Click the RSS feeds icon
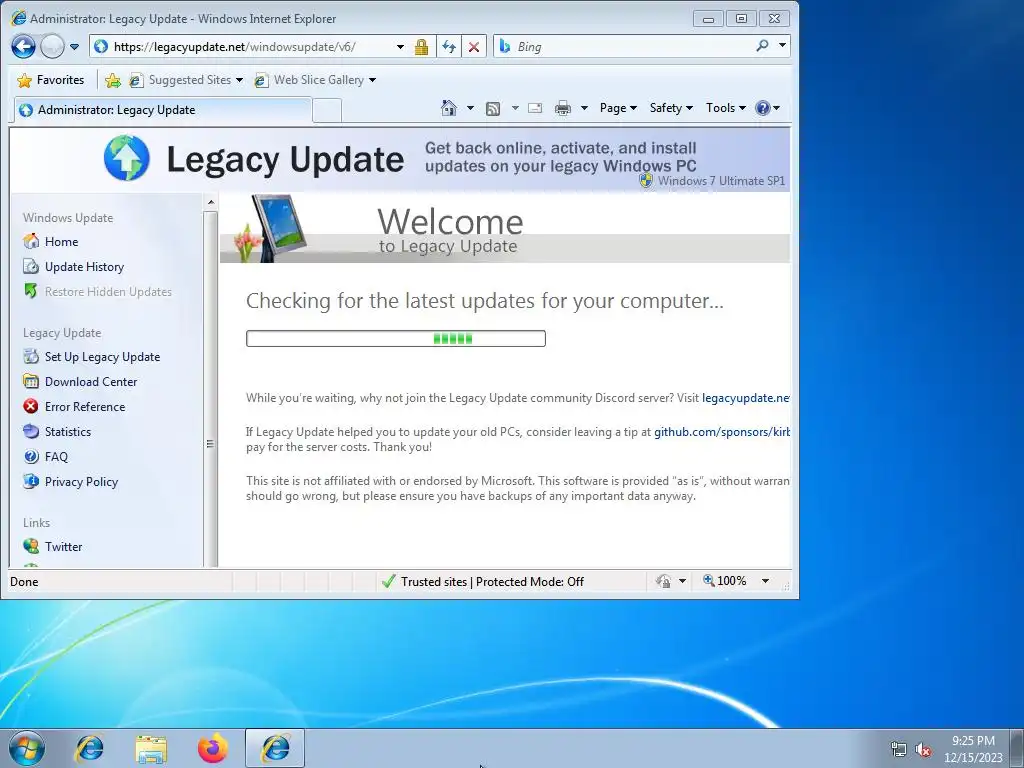Viewport: 1024px width, 768px height. click(493, 108)
